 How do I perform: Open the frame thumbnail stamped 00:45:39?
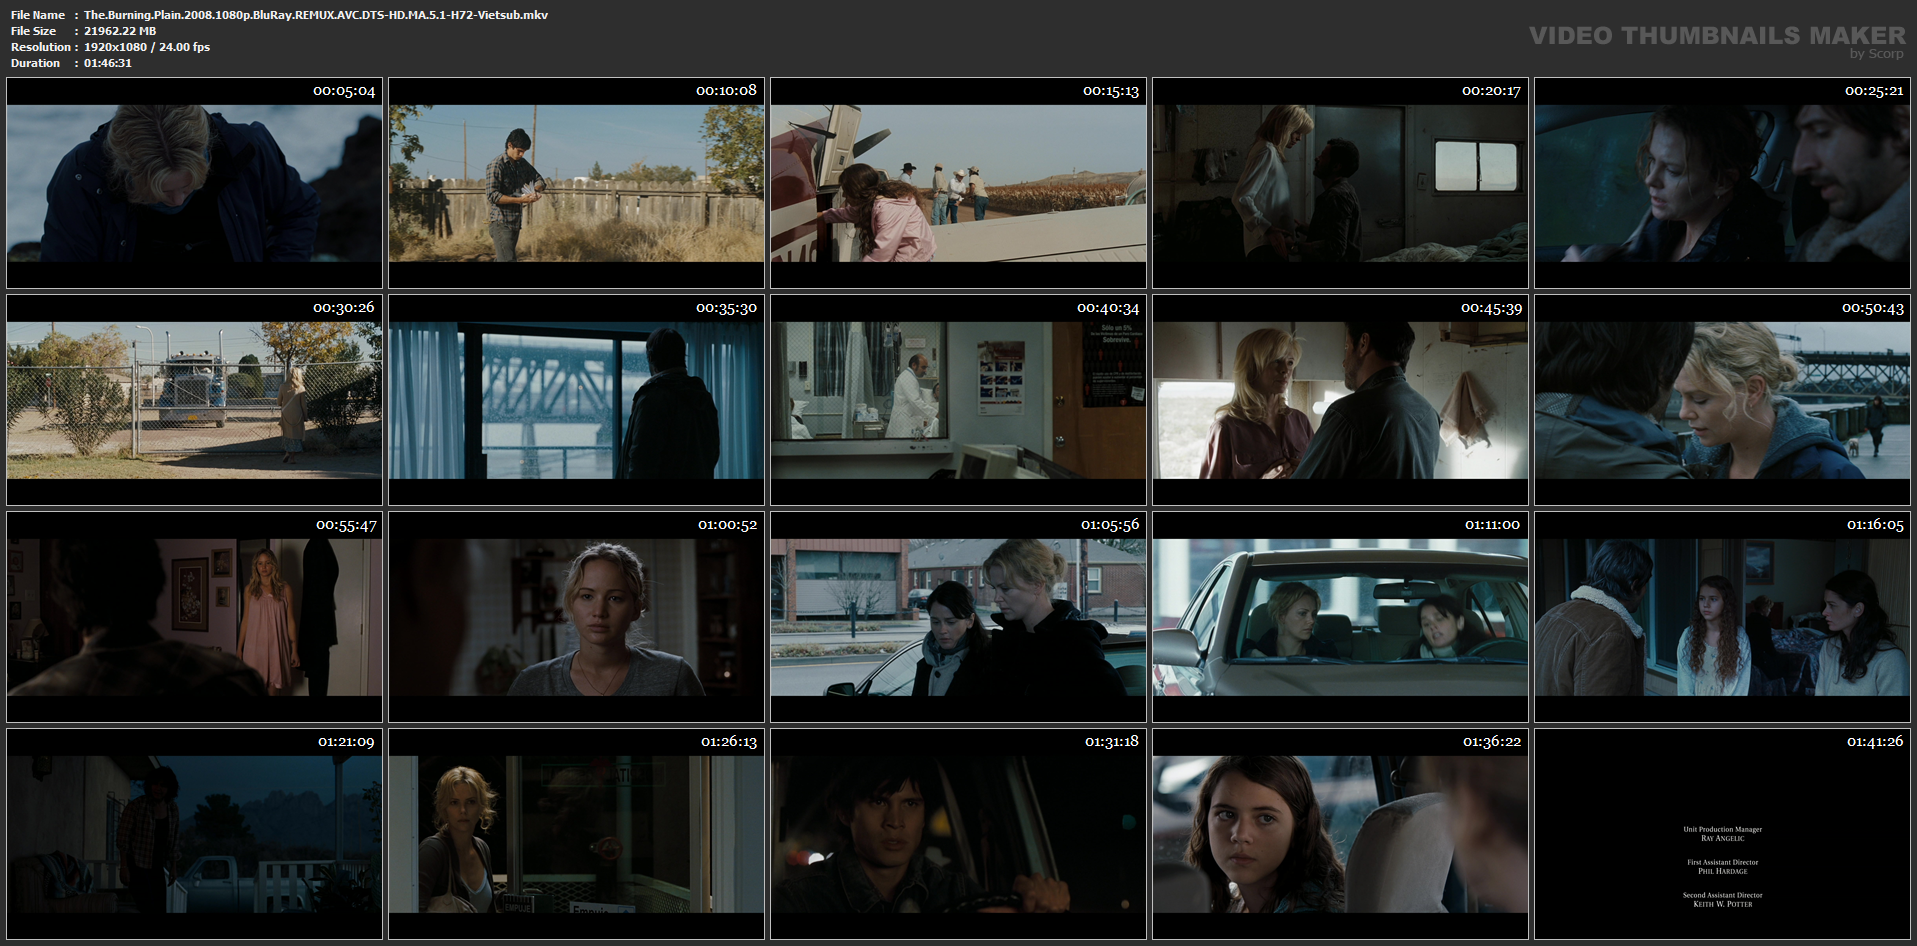[x=1340, y=400]
